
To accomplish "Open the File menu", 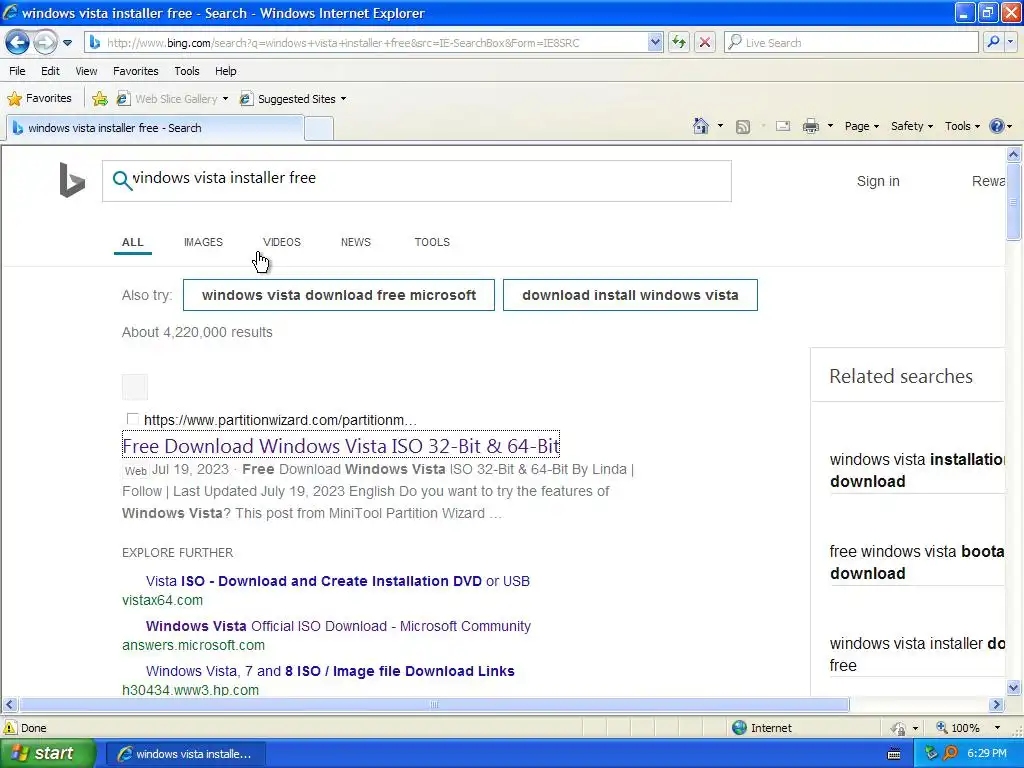I will 18,71.
